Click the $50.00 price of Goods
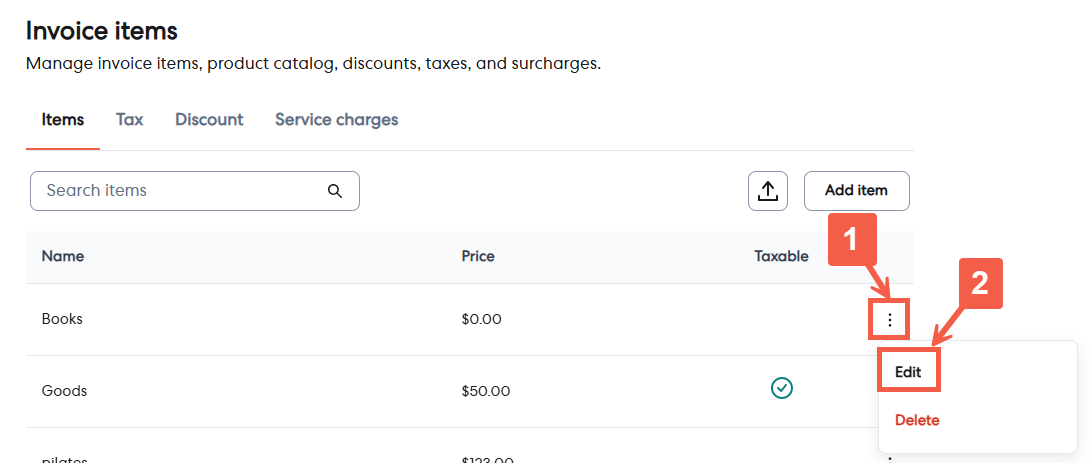This screenshot has height=463, width=1092. pos(486,391)
